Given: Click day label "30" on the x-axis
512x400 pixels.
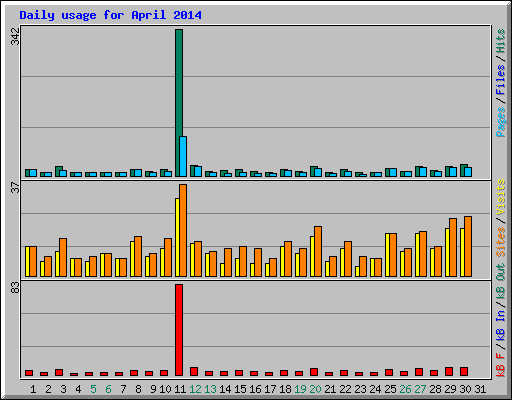Looking at the screenshot, I should pos(465,389).
